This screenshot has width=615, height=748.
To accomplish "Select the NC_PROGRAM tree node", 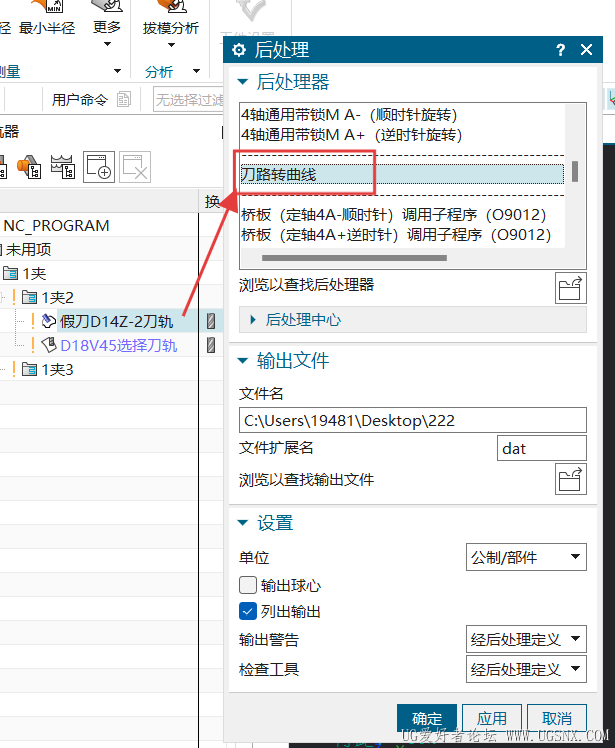I will 56,225.
